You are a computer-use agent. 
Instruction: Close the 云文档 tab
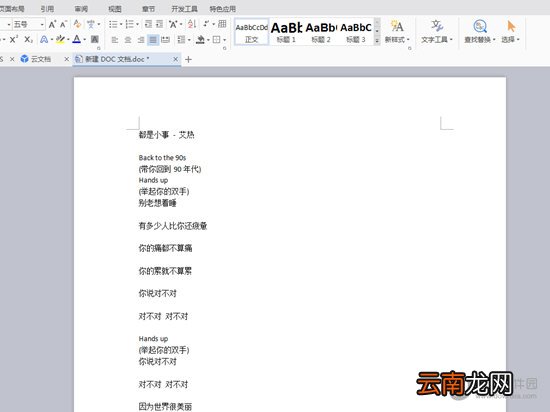coord(67,59)
